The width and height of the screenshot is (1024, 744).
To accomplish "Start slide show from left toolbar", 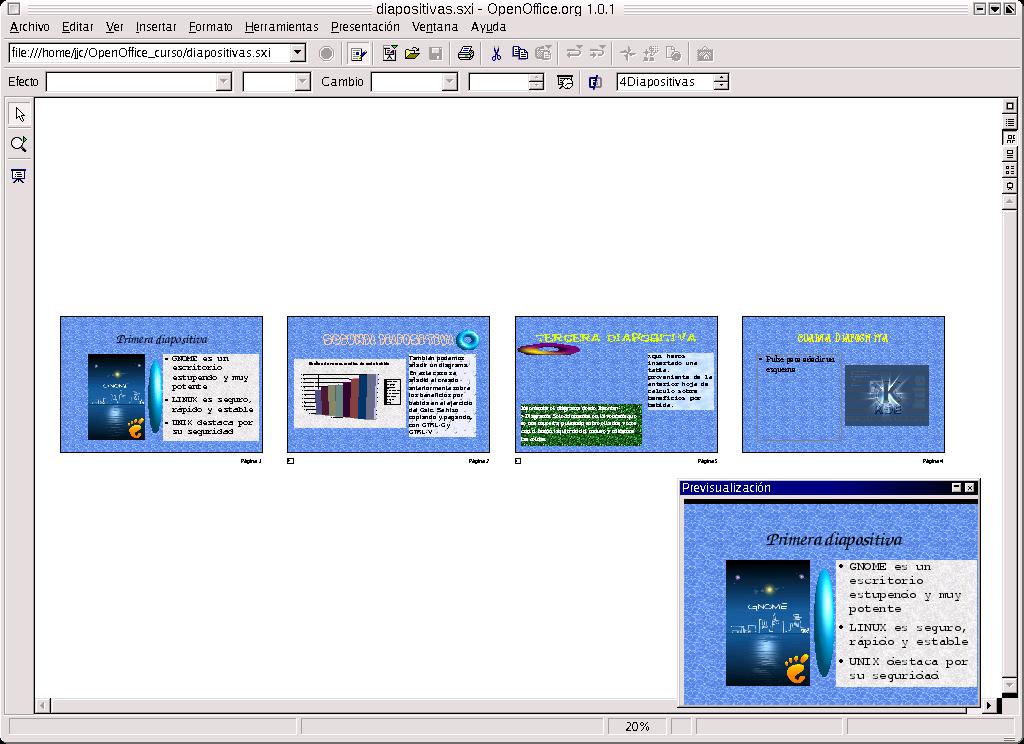I will click(19, 176).
